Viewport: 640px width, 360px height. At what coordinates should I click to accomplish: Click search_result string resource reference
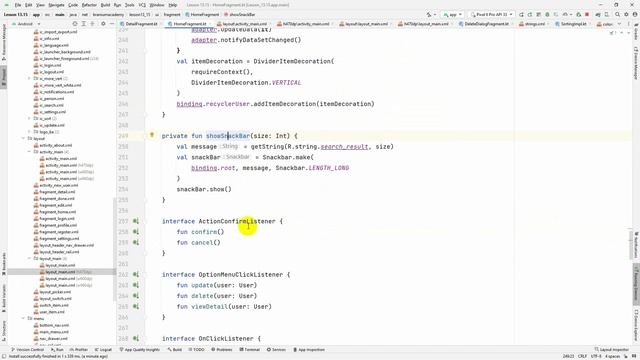pyautogui.click(x=344, y=147)
